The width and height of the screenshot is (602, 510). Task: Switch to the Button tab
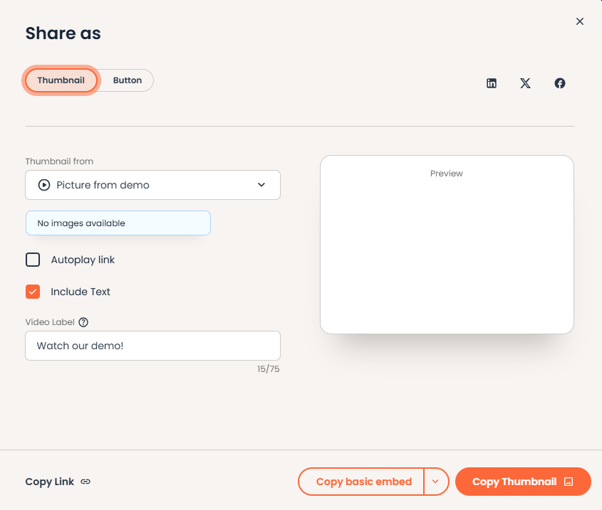pos(127,80)
